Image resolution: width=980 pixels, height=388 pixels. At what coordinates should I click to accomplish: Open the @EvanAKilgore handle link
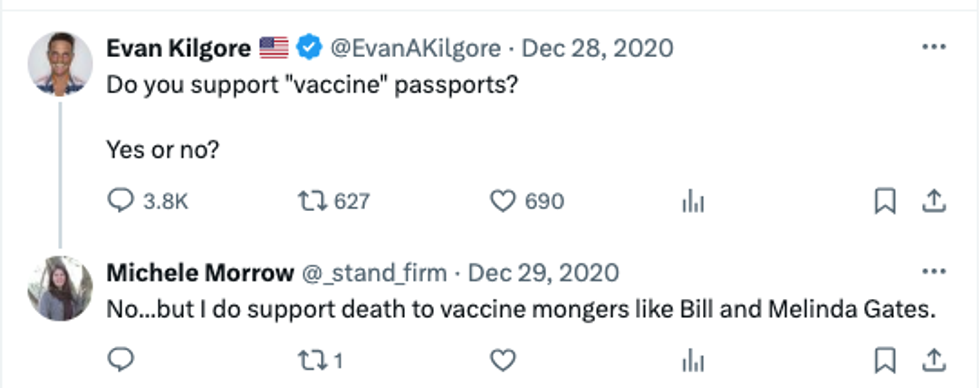pyautogui.click(x=415, y=48)
